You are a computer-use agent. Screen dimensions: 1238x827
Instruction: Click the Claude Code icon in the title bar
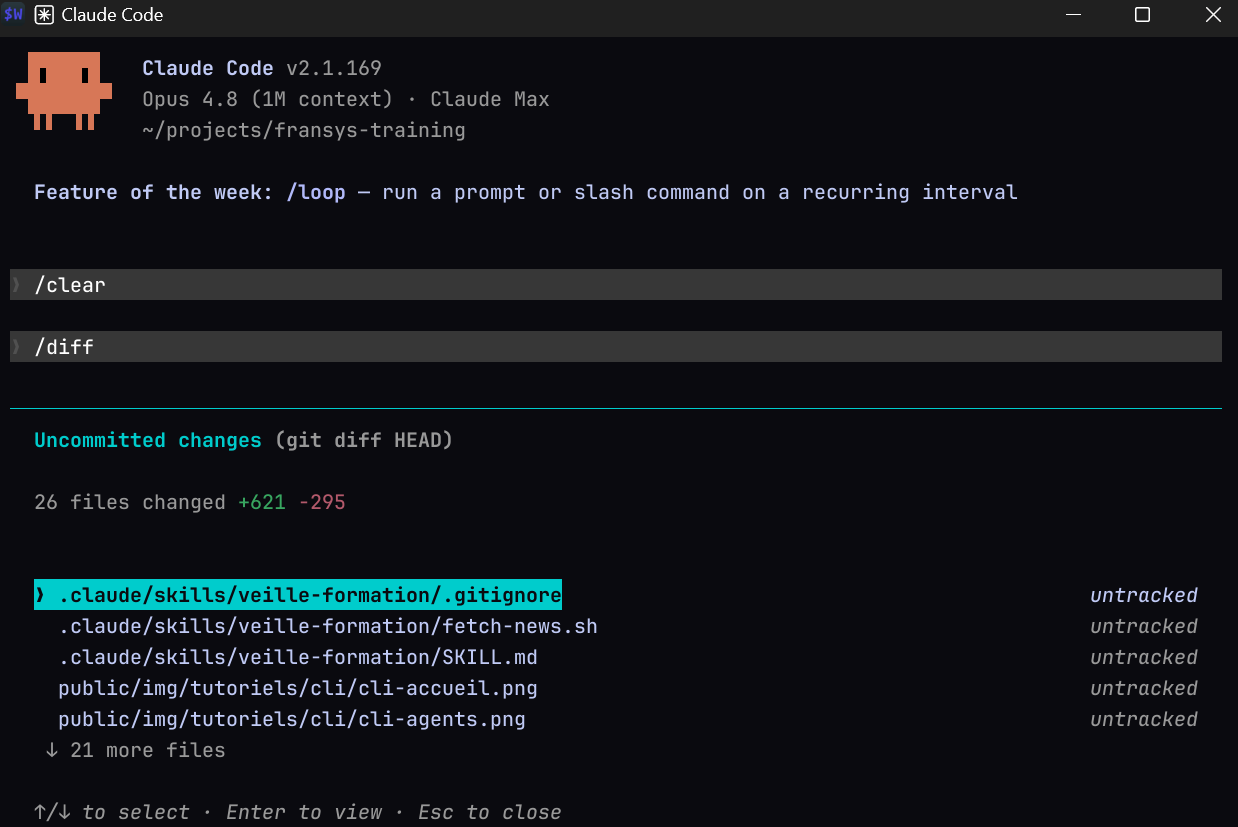(x=44, y=15)
